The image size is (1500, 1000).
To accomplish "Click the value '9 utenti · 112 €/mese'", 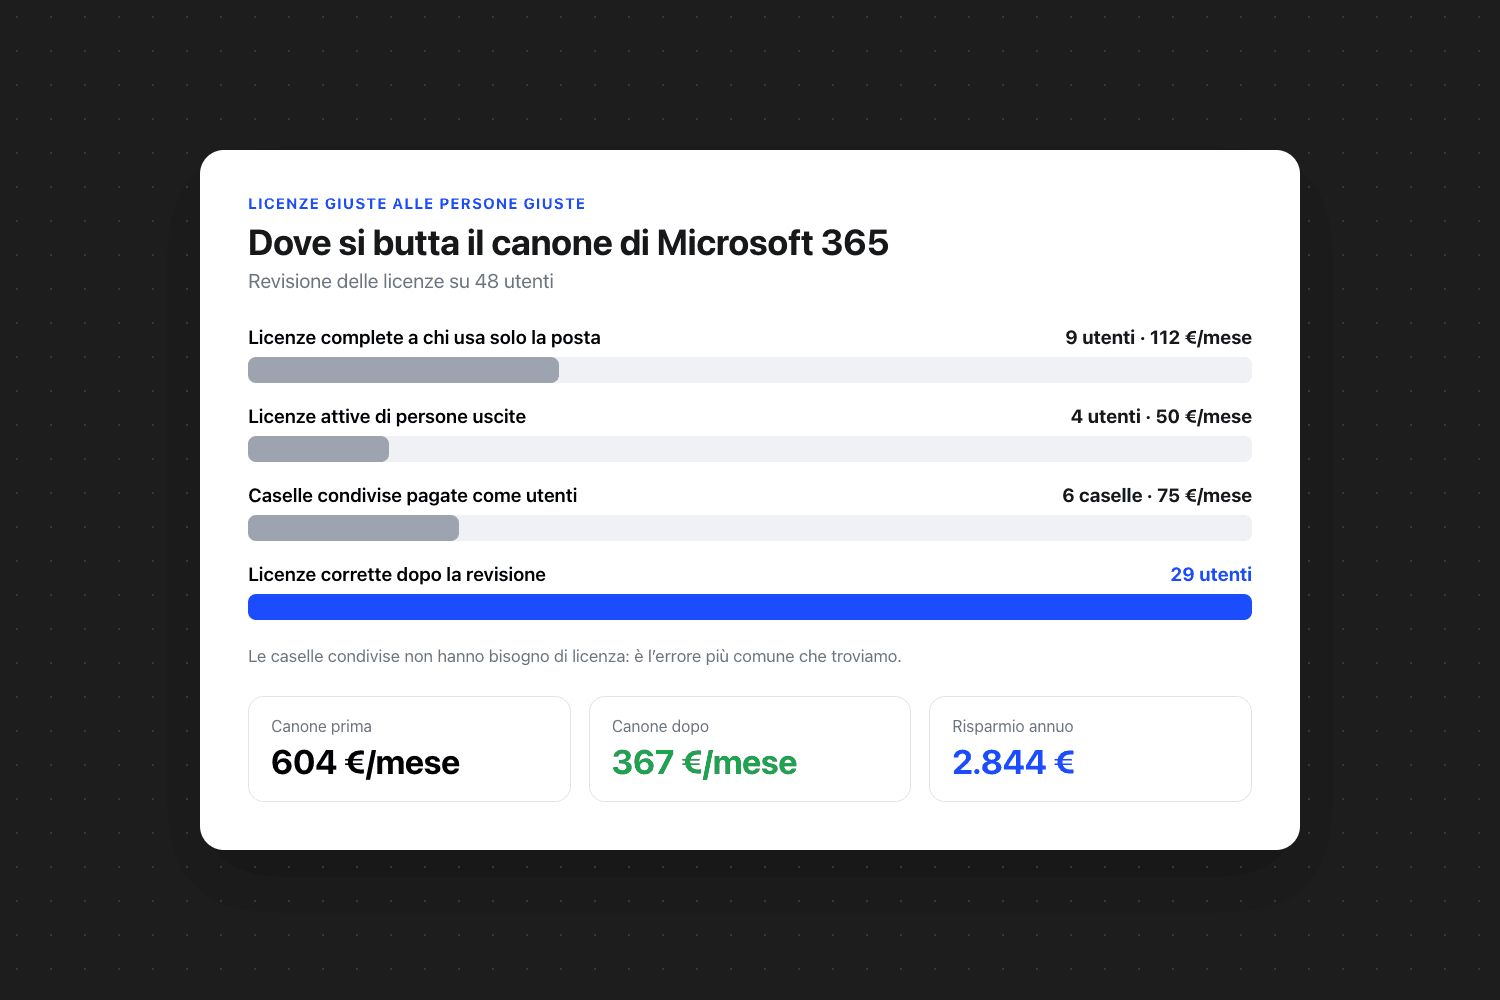I will [x=1158, y=338].
